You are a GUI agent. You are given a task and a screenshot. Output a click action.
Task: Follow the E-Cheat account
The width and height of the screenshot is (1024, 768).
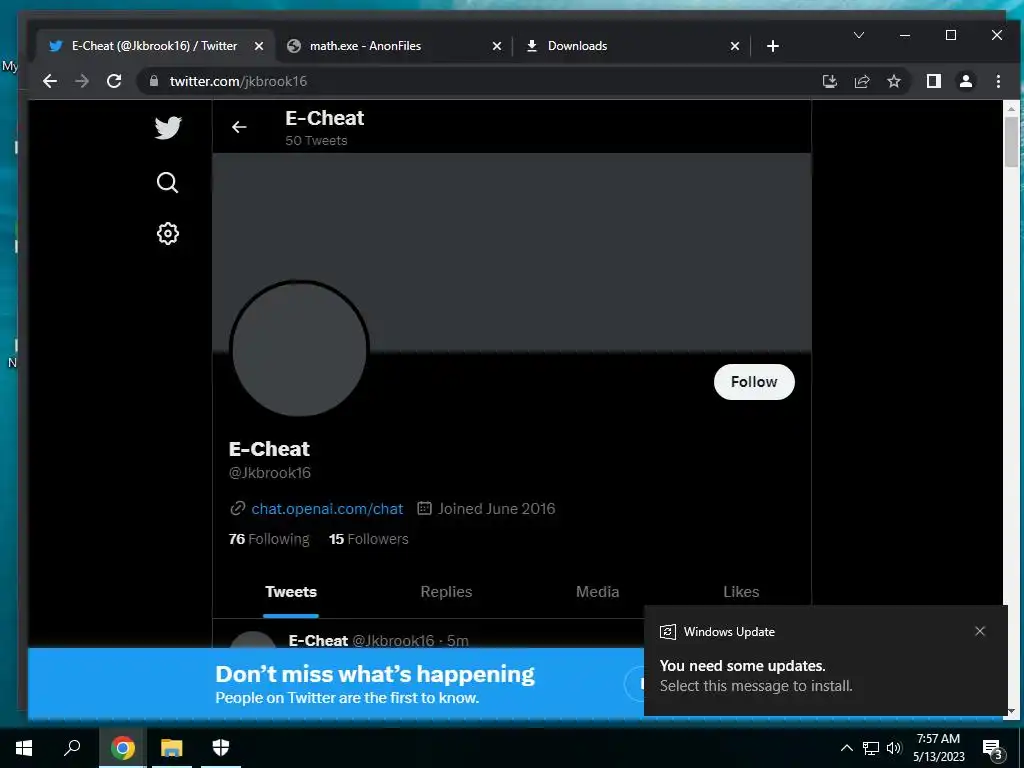point(754,382)
